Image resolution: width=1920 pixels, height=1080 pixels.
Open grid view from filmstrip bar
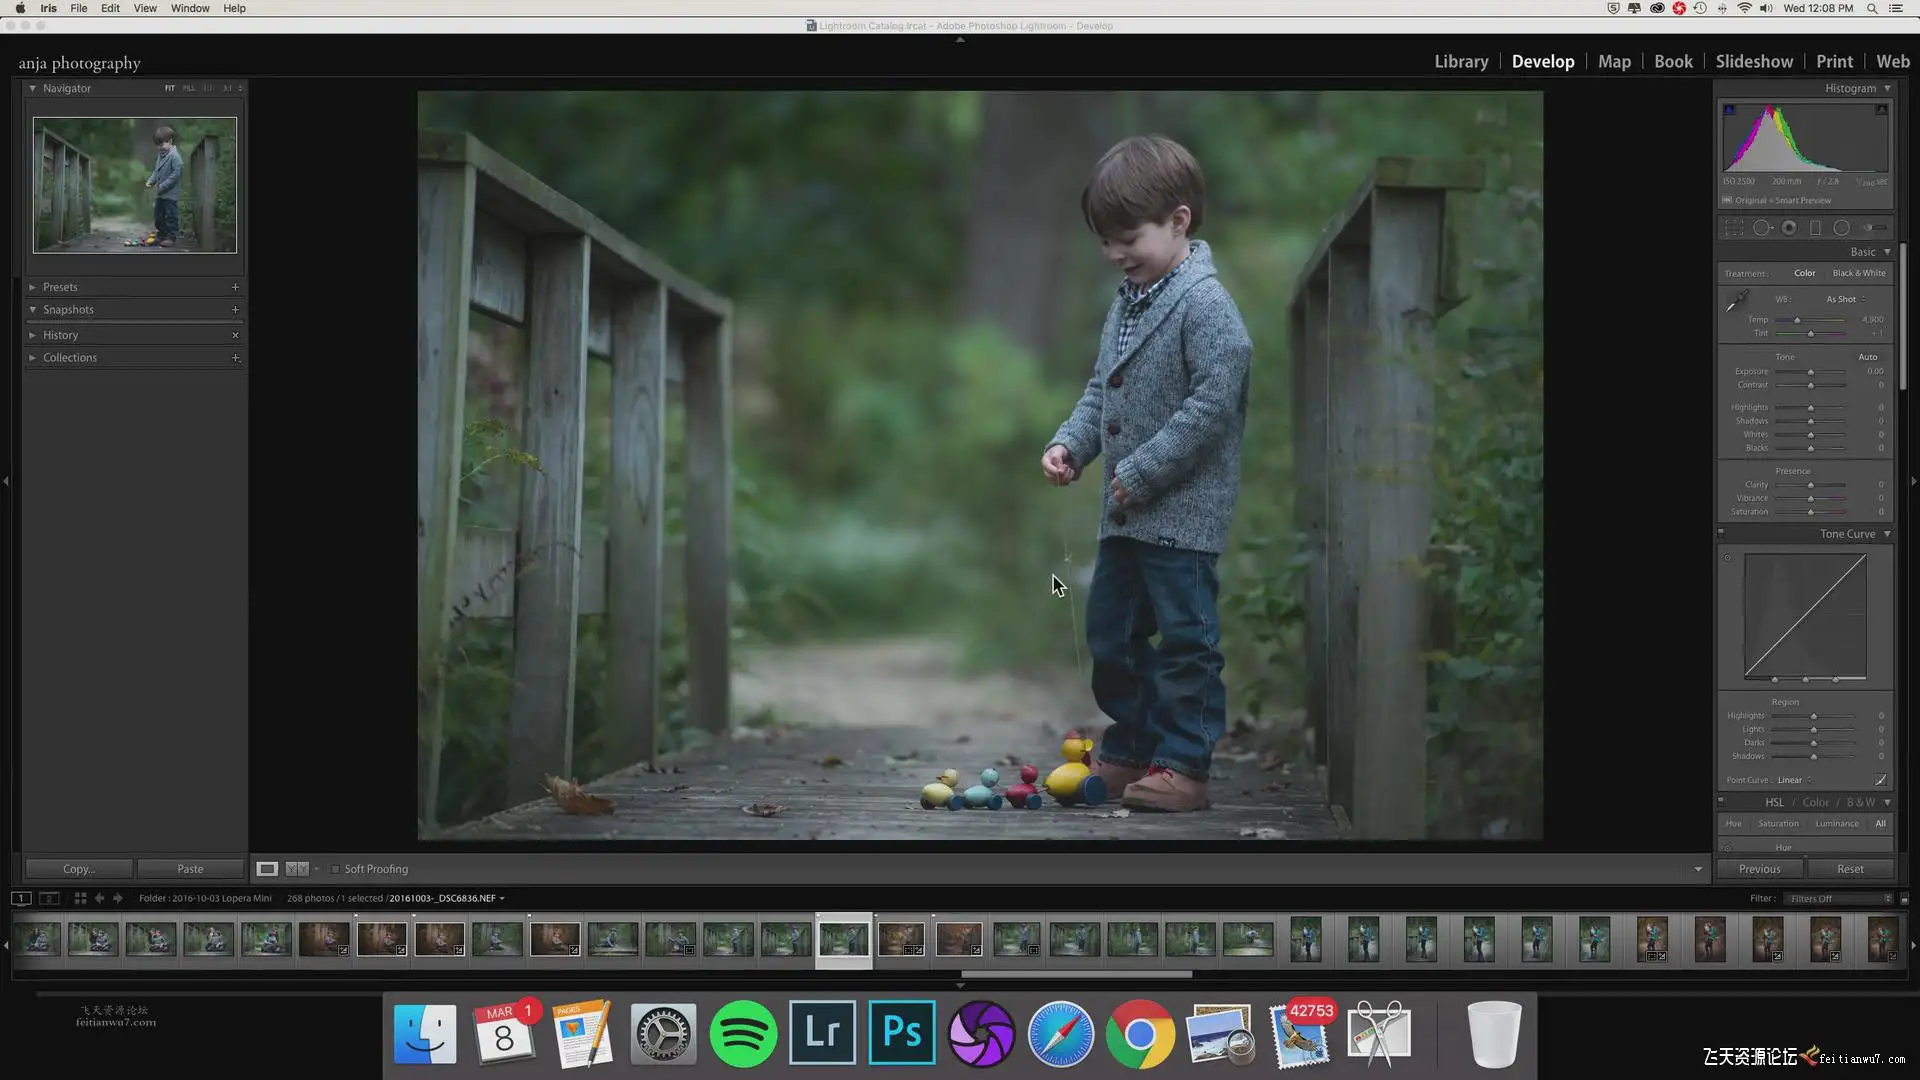tap(80, 898)
